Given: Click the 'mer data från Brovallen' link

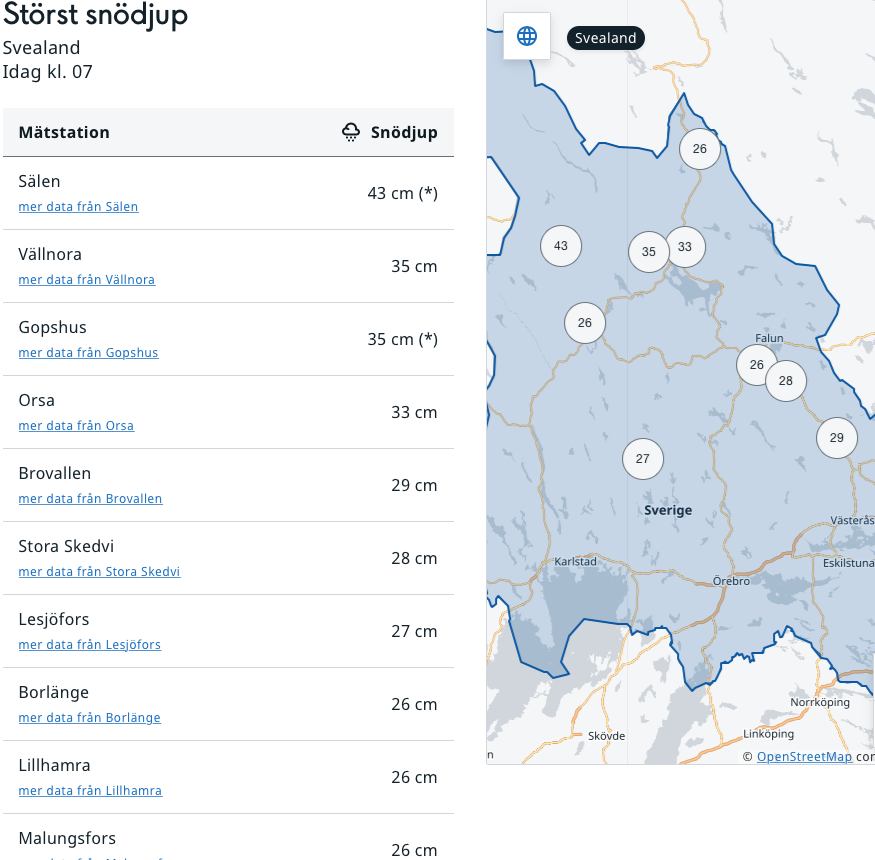Looking at the screenshot, I should (x=90, y=499).
